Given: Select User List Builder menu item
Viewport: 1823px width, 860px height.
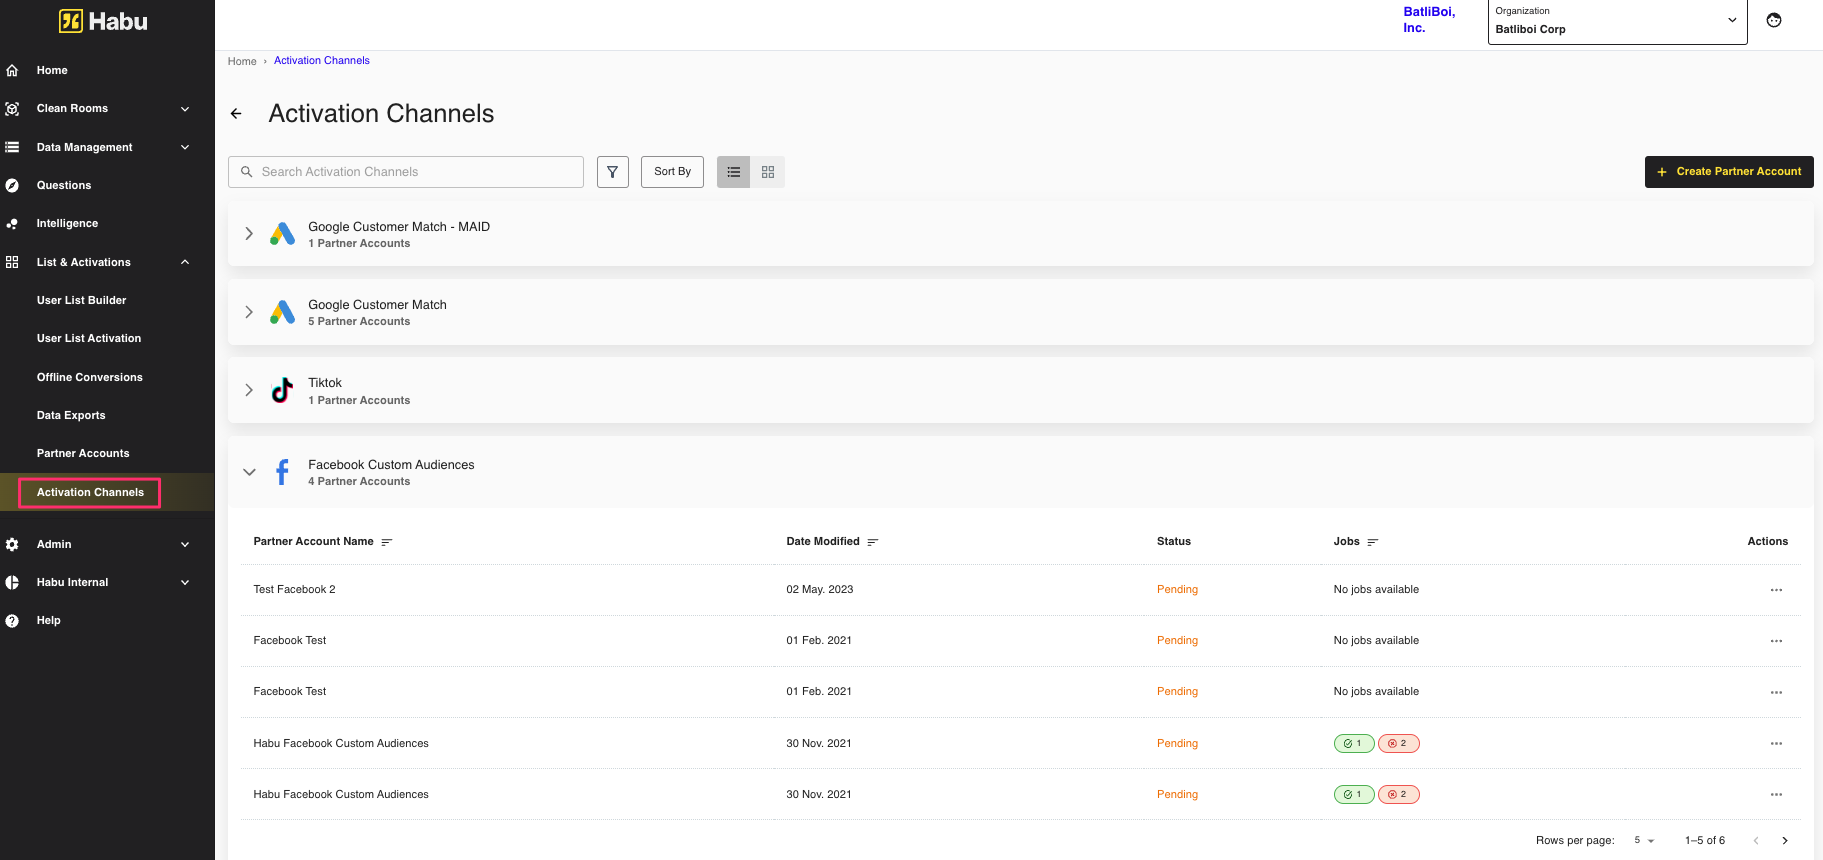Looking at the screenshot, I should [x=81, y=300].
